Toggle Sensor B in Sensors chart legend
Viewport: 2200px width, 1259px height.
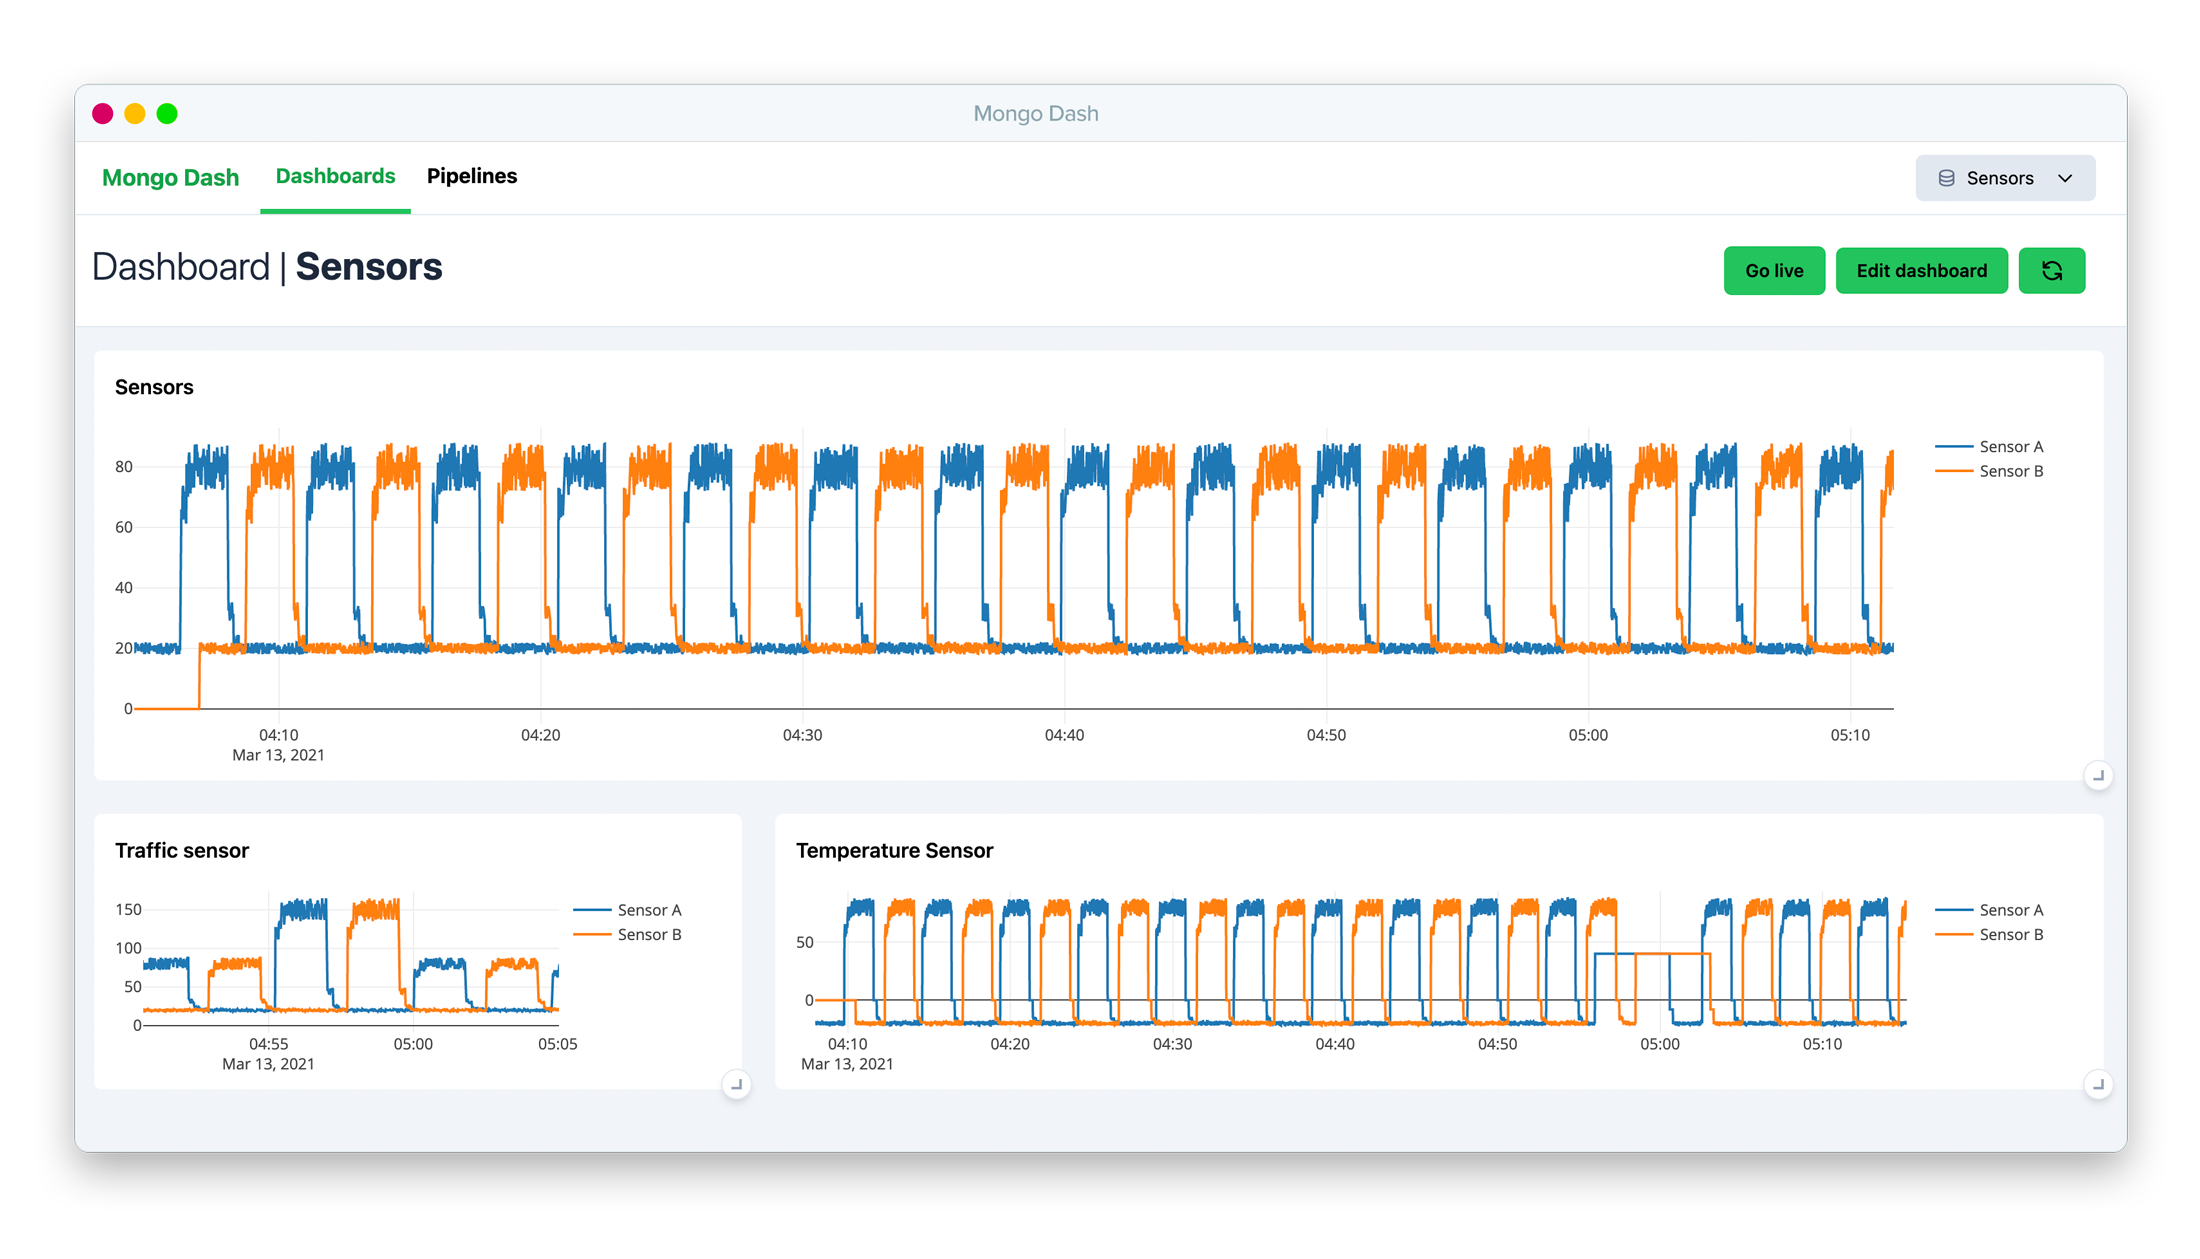pyautogui.click(x=2010, y=471)
